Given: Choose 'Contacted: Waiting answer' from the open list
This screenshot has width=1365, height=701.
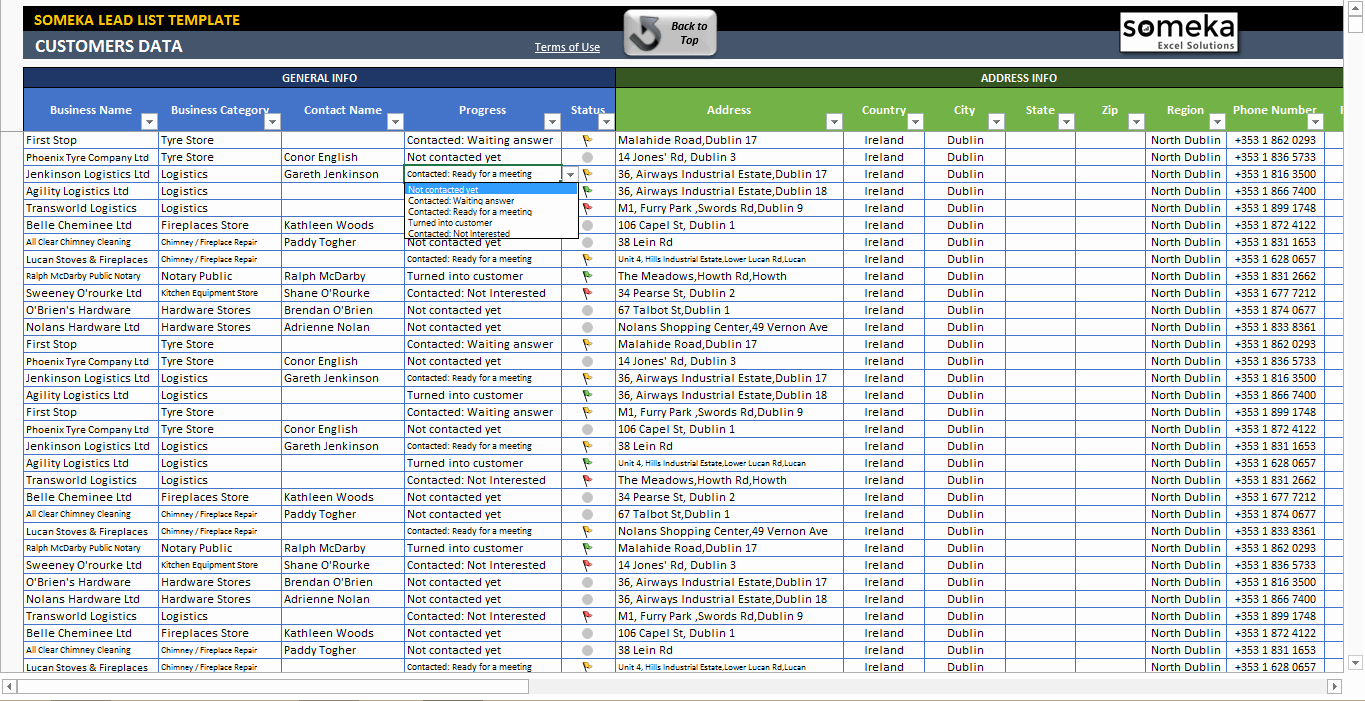Looking at the screenshot, I should [x=491, y=201].
